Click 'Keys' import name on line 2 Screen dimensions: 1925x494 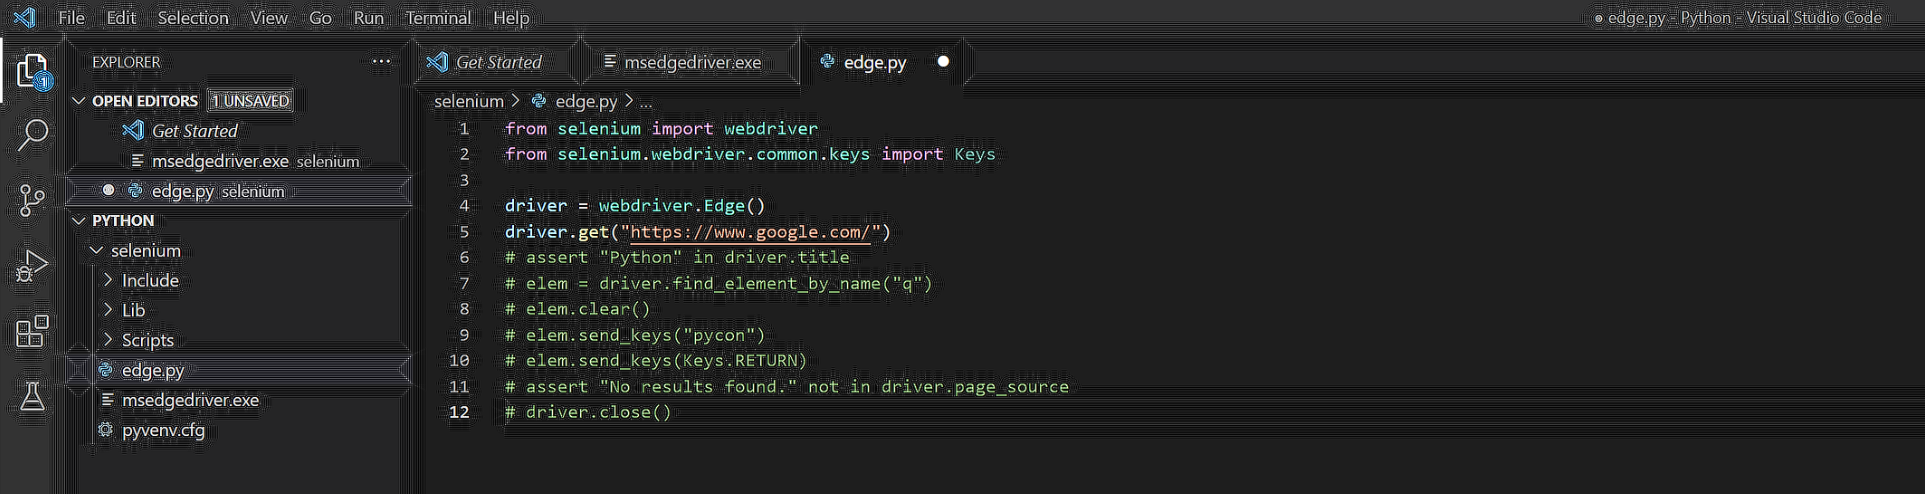[x=974, y=154]
